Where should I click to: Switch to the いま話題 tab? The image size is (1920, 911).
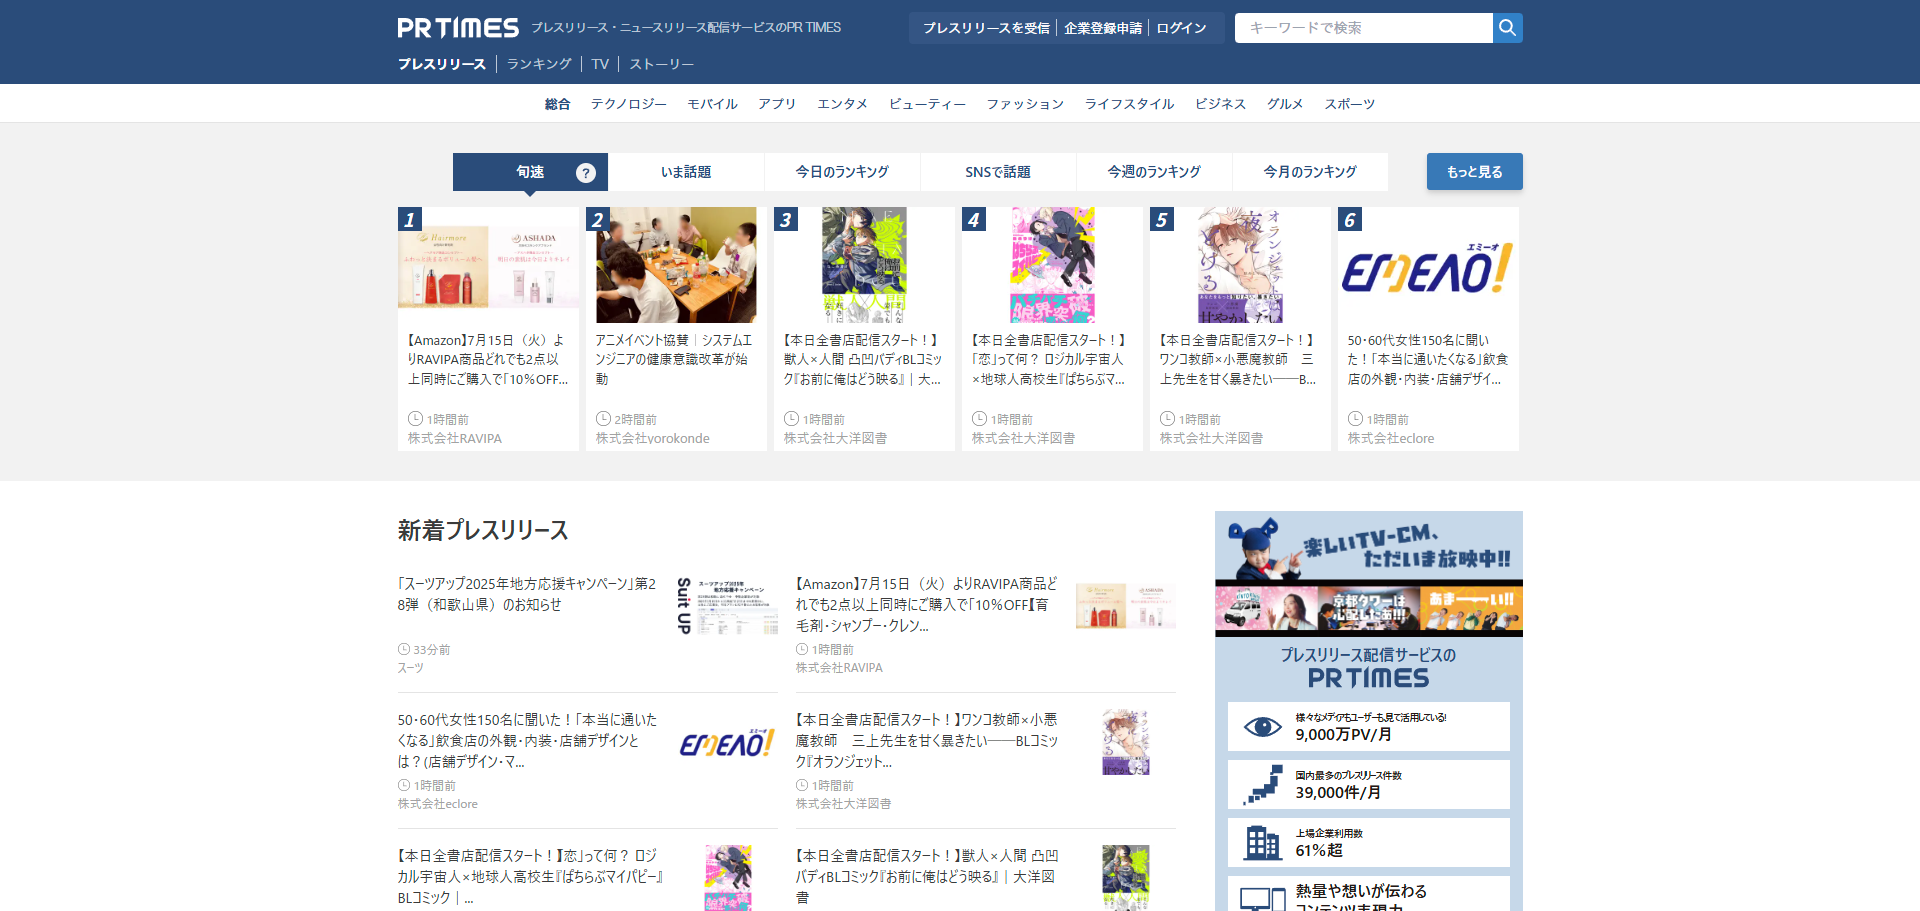(686, 172)
